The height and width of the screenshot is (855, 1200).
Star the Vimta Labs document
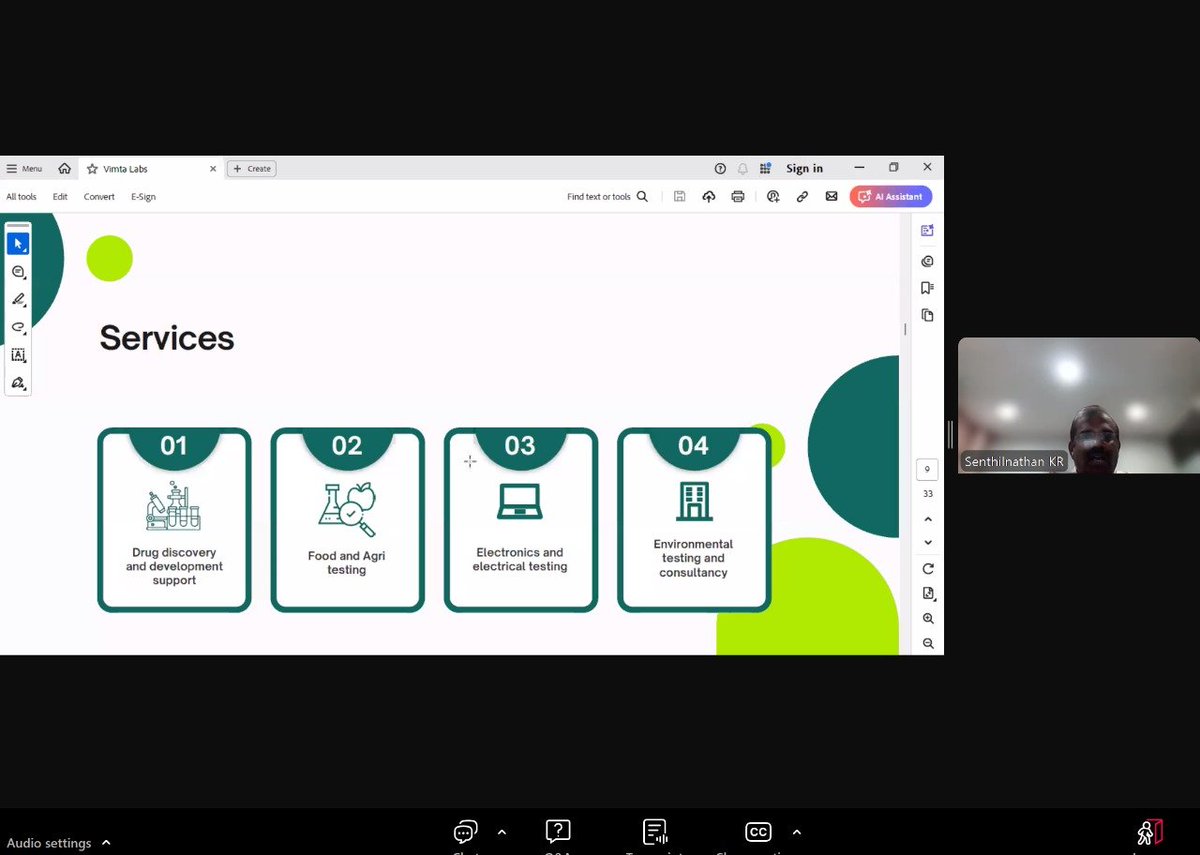coord(92,169)
